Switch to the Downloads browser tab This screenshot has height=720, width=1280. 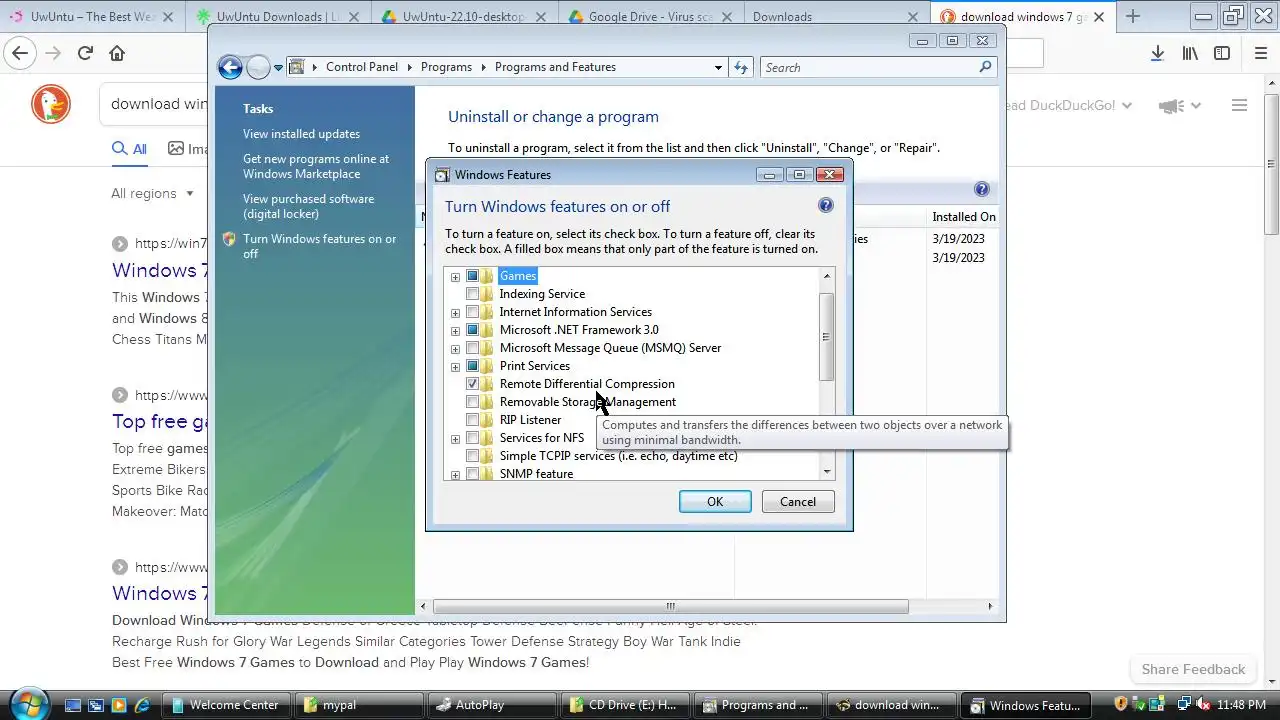tap(836, 16)
